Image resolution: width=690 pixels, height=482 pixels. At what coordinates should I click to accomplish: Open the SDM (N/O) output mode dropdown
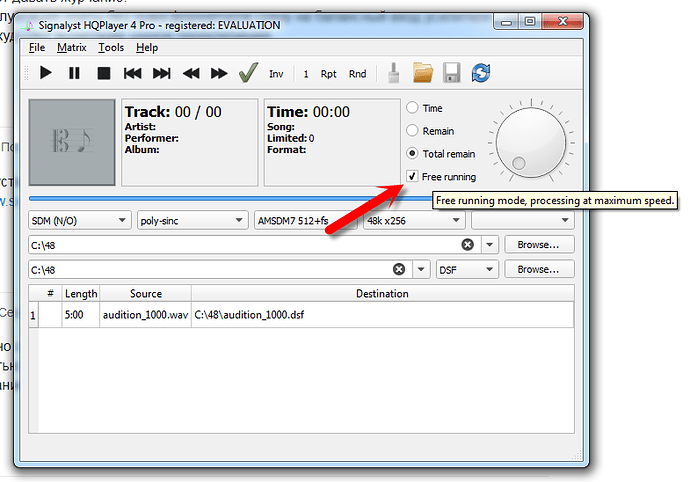(80, 220)
